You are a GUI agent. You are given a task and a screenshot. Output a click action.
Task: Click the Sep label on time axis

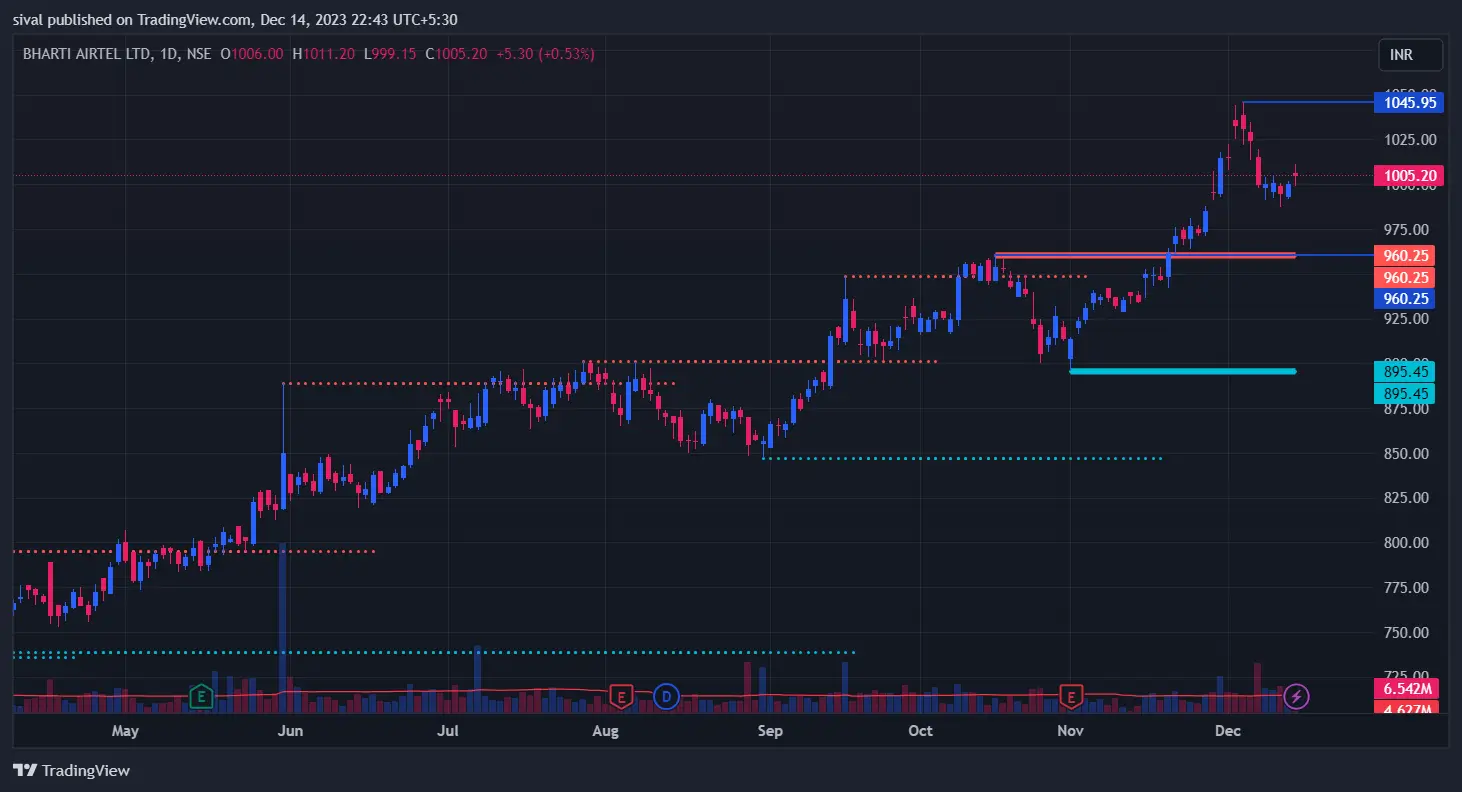(x=770, y=731)
